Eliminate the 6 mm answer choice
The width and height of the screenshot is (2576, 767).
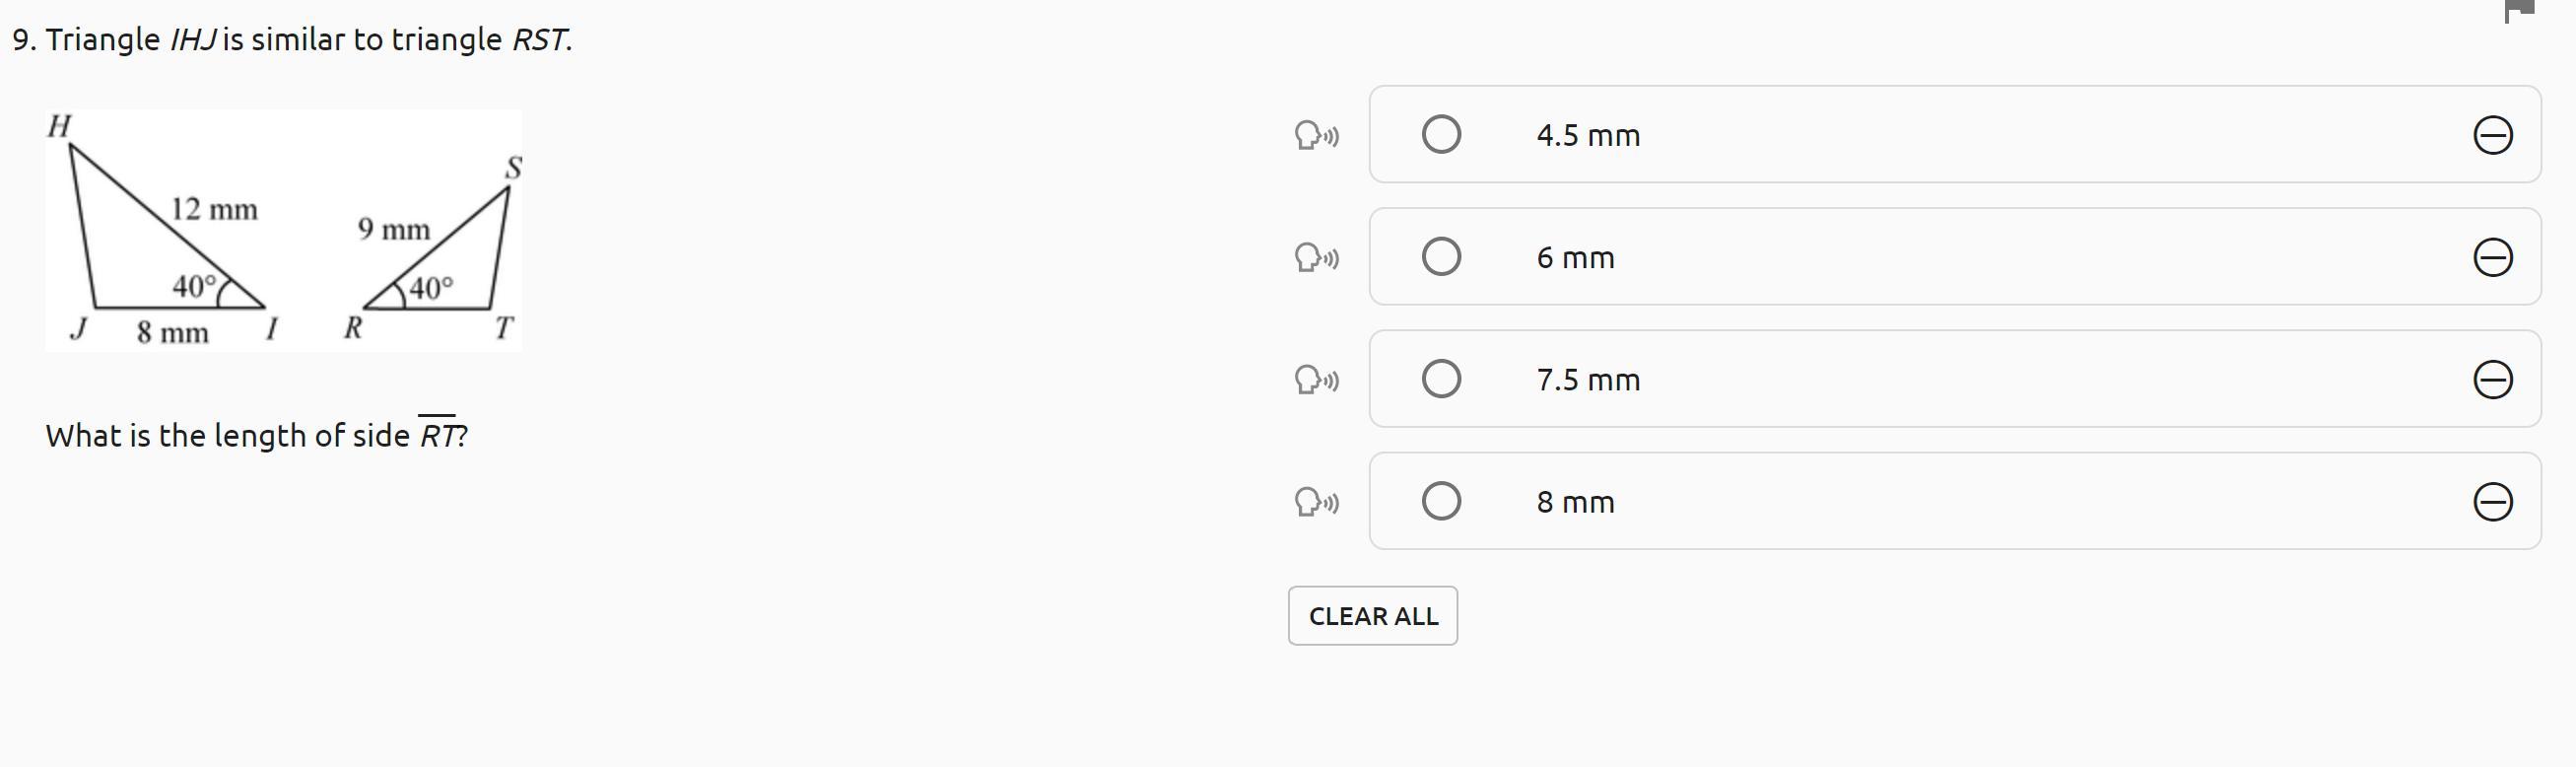coord(2492,258)
